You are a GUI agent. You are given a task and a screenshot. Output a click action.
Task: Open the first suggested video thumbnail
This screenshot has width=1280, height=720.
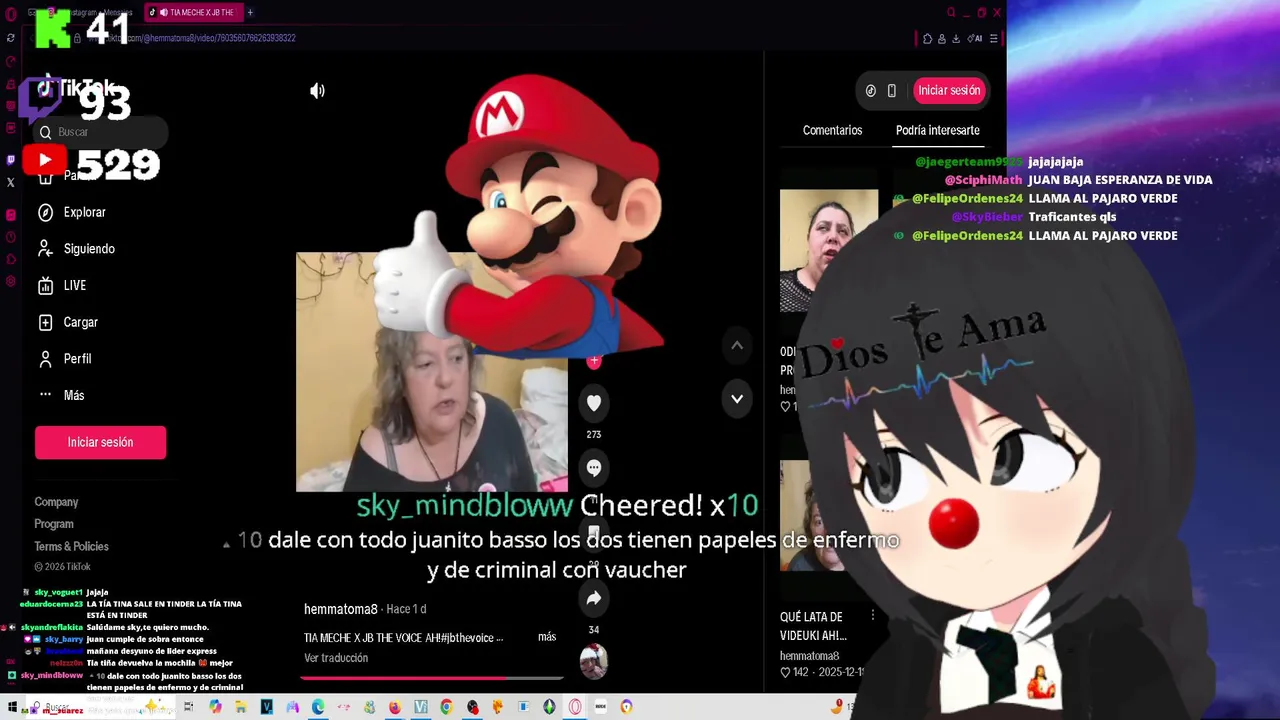point(829,250)
